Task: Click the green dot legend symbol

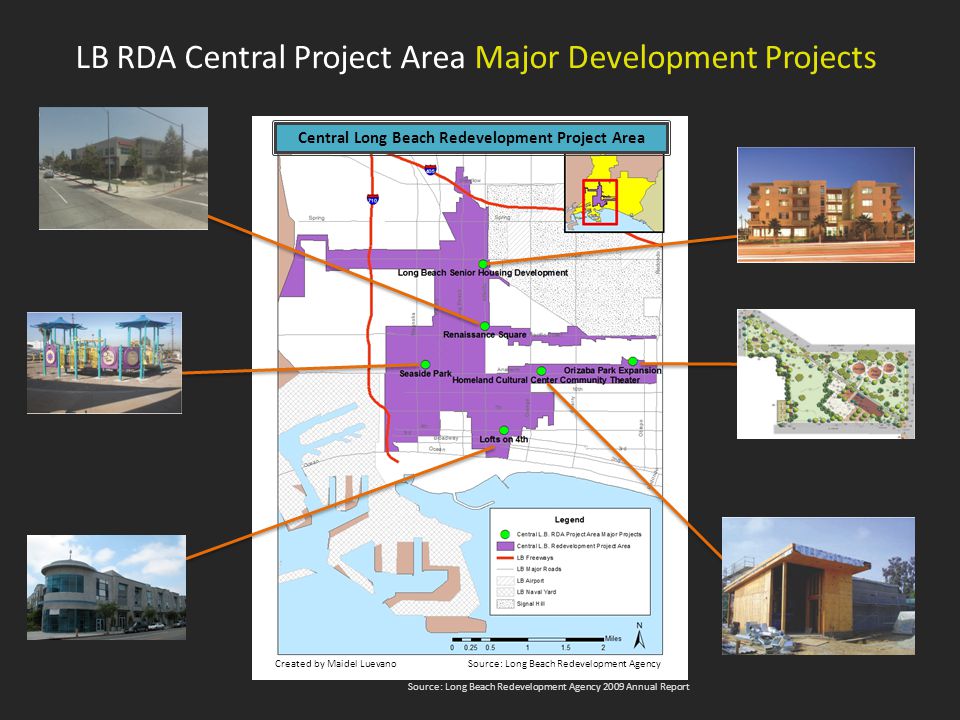Action: (504, 534)
